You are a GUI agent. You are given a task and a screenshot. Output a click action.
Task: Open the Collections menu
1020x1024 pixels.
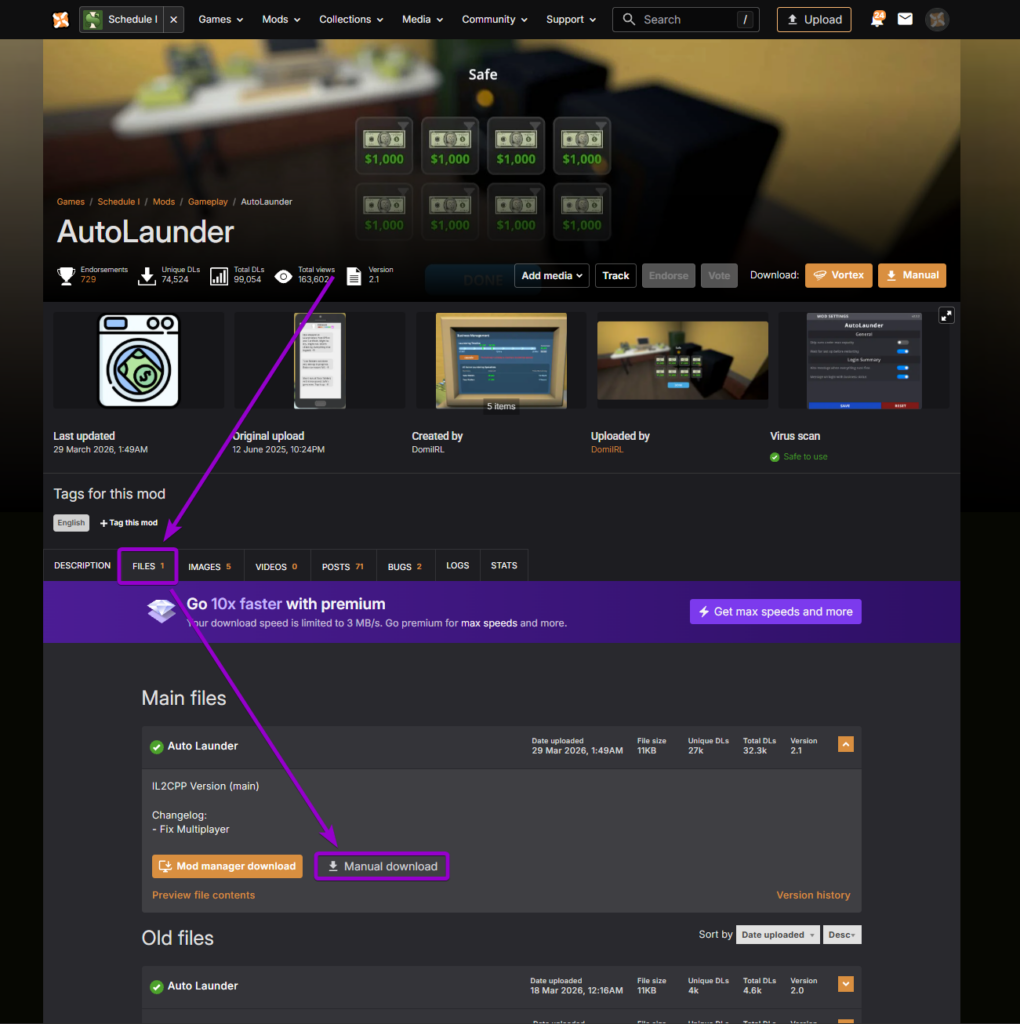pyautogui.click(x=351, y=20)
